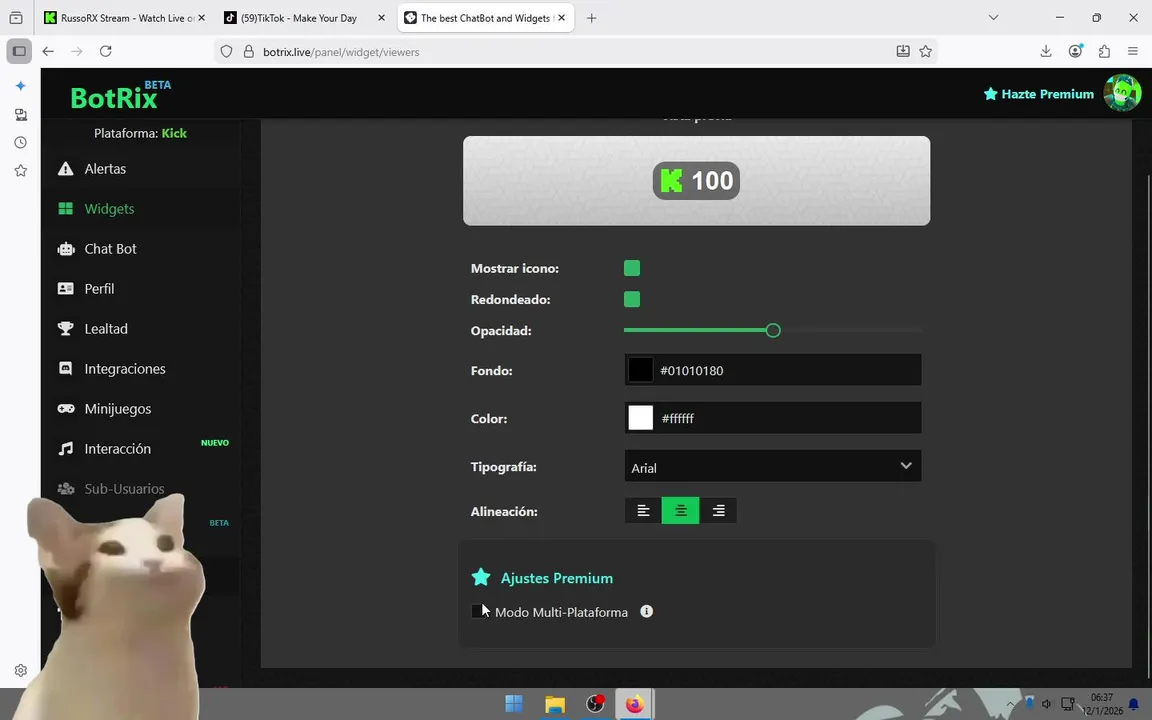Open File Explorer from the taskbar
The width and height of the screenshot is (1152, 720).
(555, 704)
